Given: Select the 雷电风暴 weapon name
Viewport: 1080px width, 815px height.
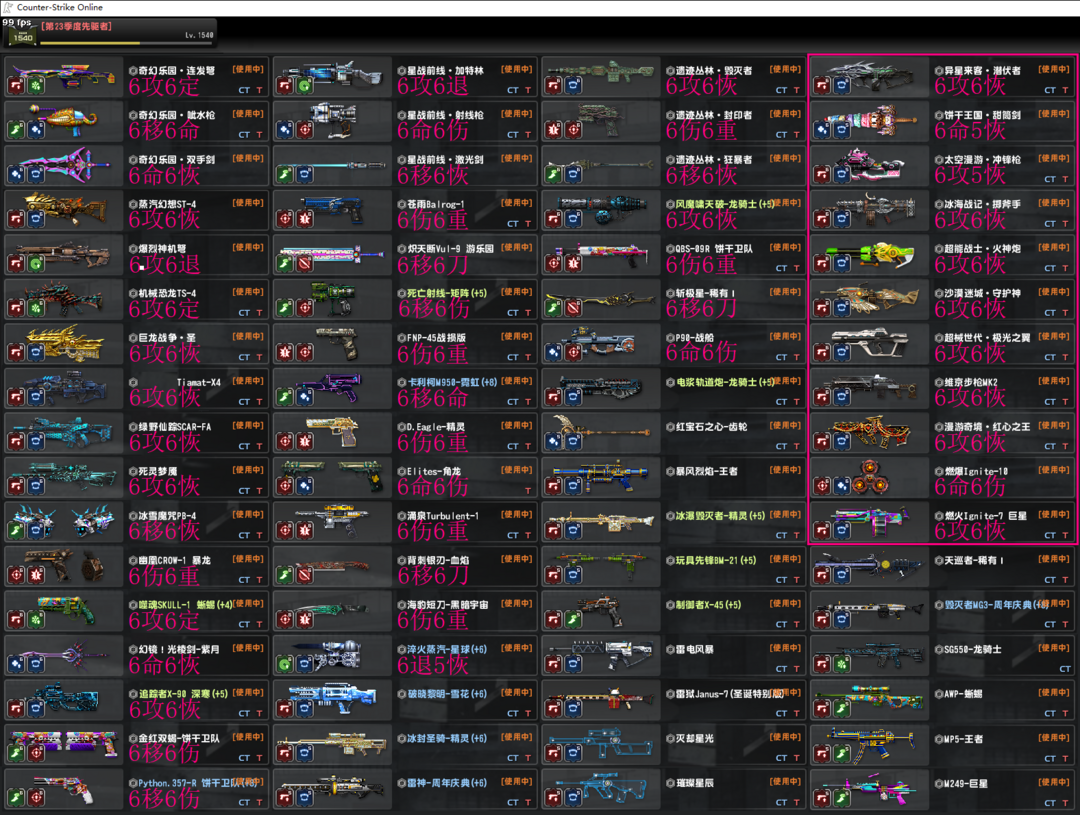Looking at the screenshot, I should [695, 650].
